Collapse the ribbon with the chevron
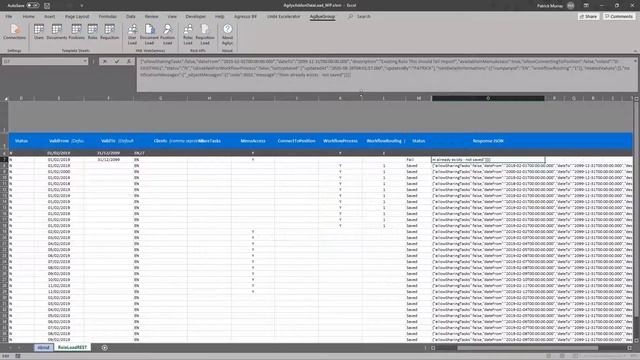This screenshot has width=640, height=360. [x=635, y=51]
